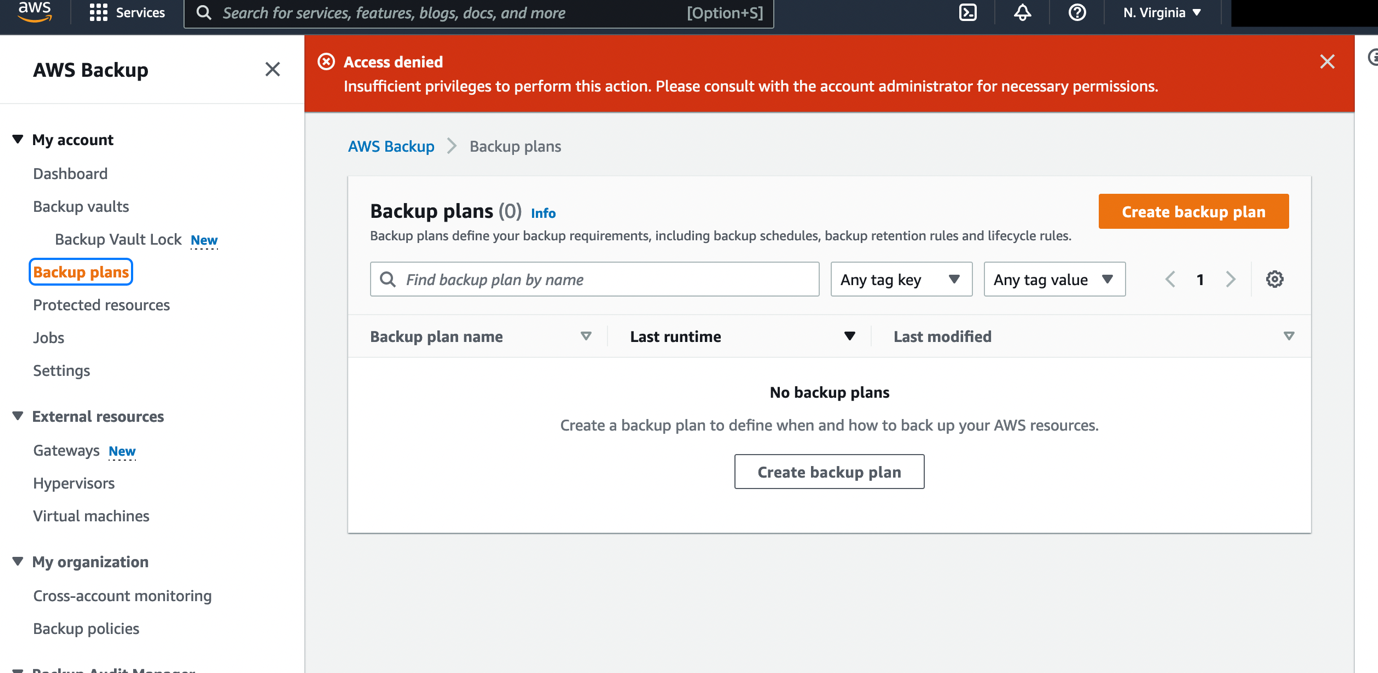
Task: Open the N. Virginia region selector
Action: [x=1160, y=13]
